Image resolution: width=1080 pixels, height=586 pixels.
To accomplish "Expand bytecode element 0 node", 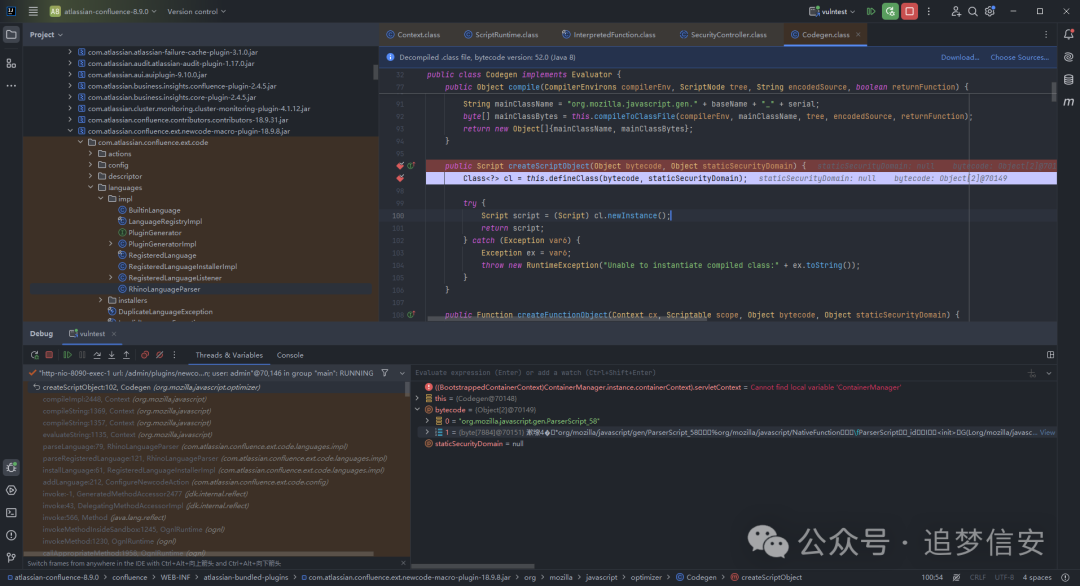I will click(x=427, y=421).
